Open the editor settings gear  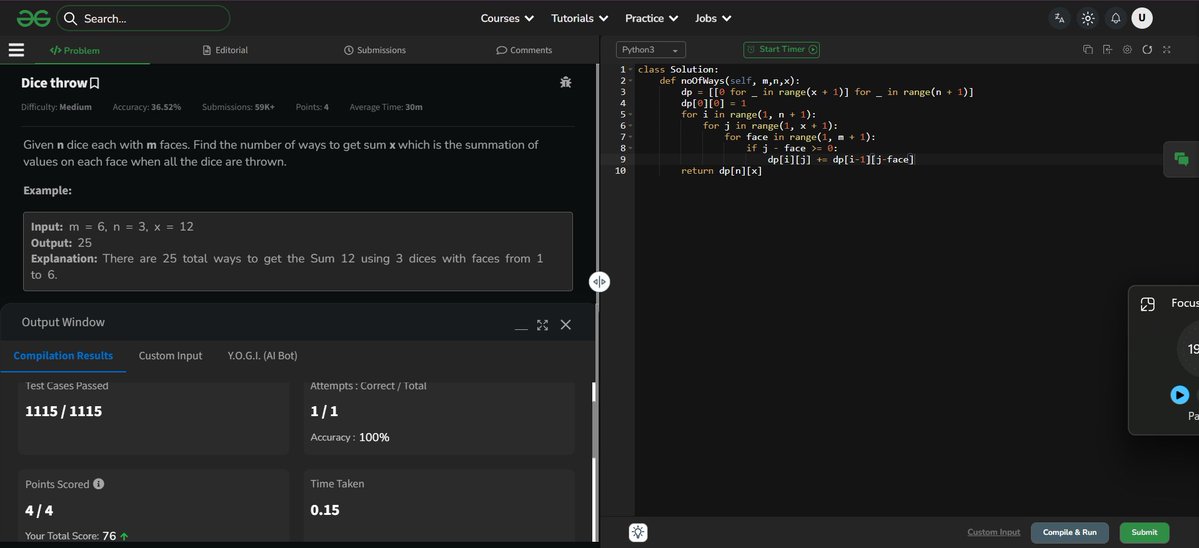(x=1127, y=50)
